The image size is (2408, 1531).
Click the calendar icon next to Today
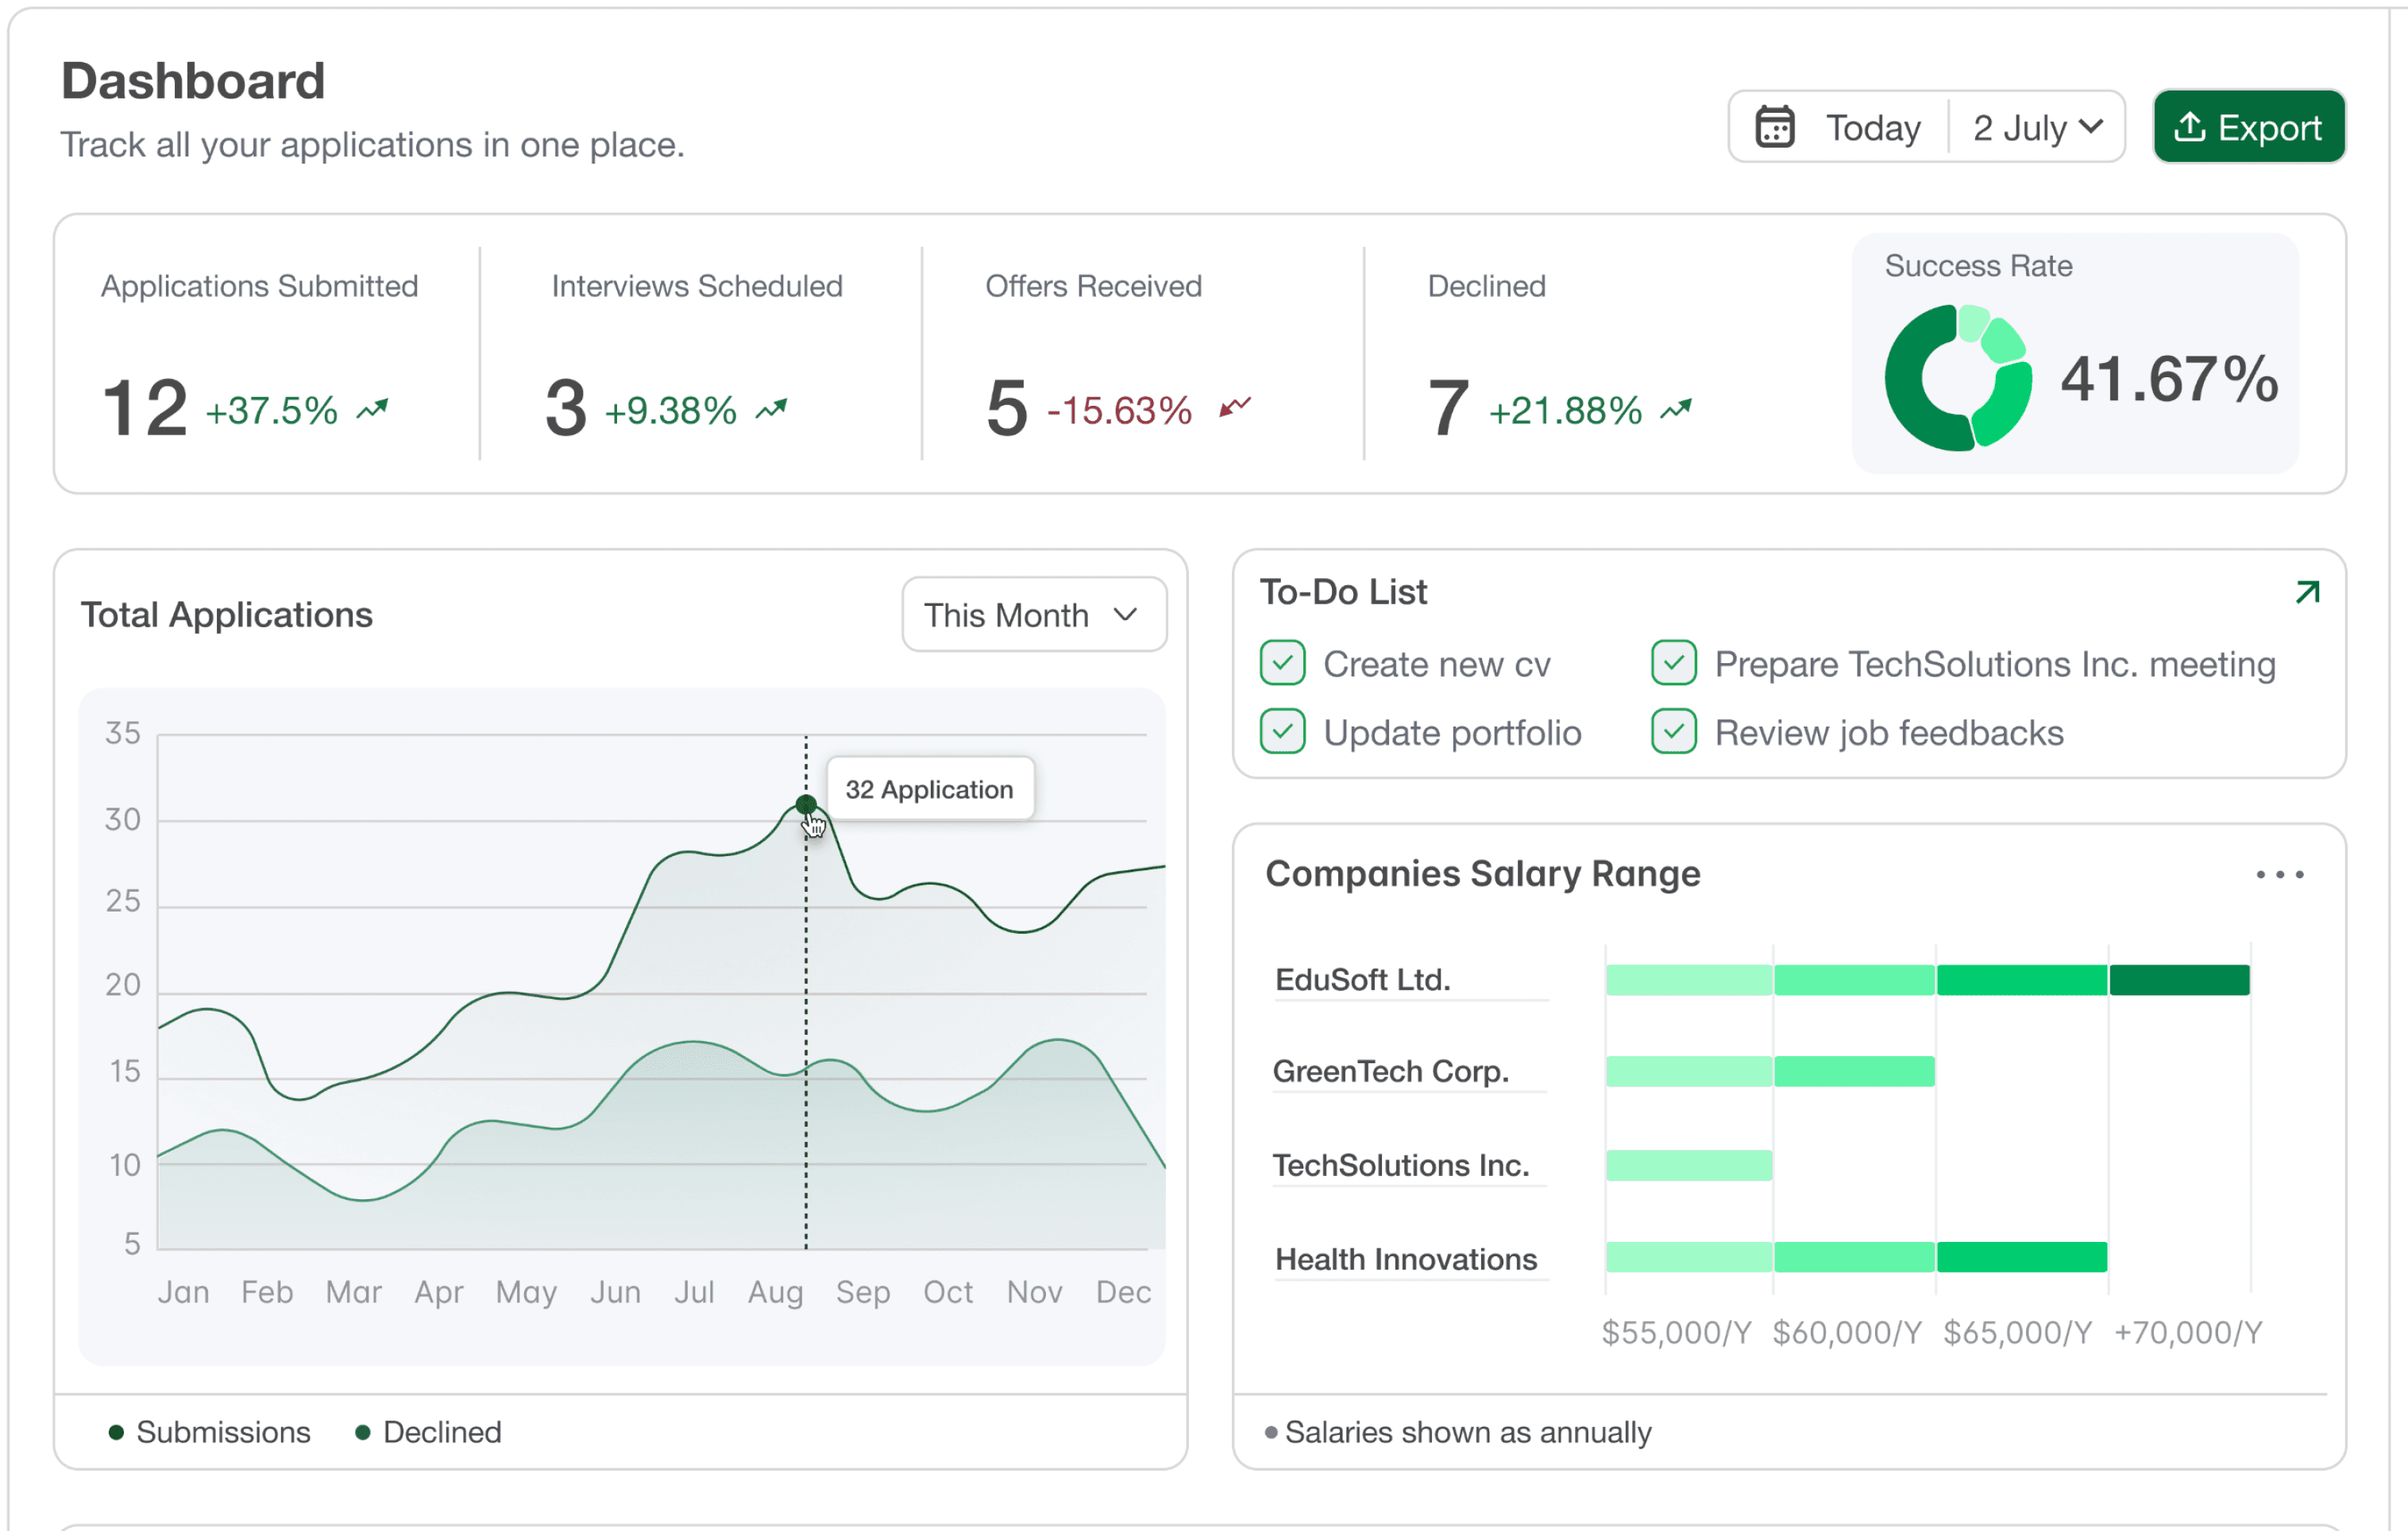click(x=1775, y=127)
